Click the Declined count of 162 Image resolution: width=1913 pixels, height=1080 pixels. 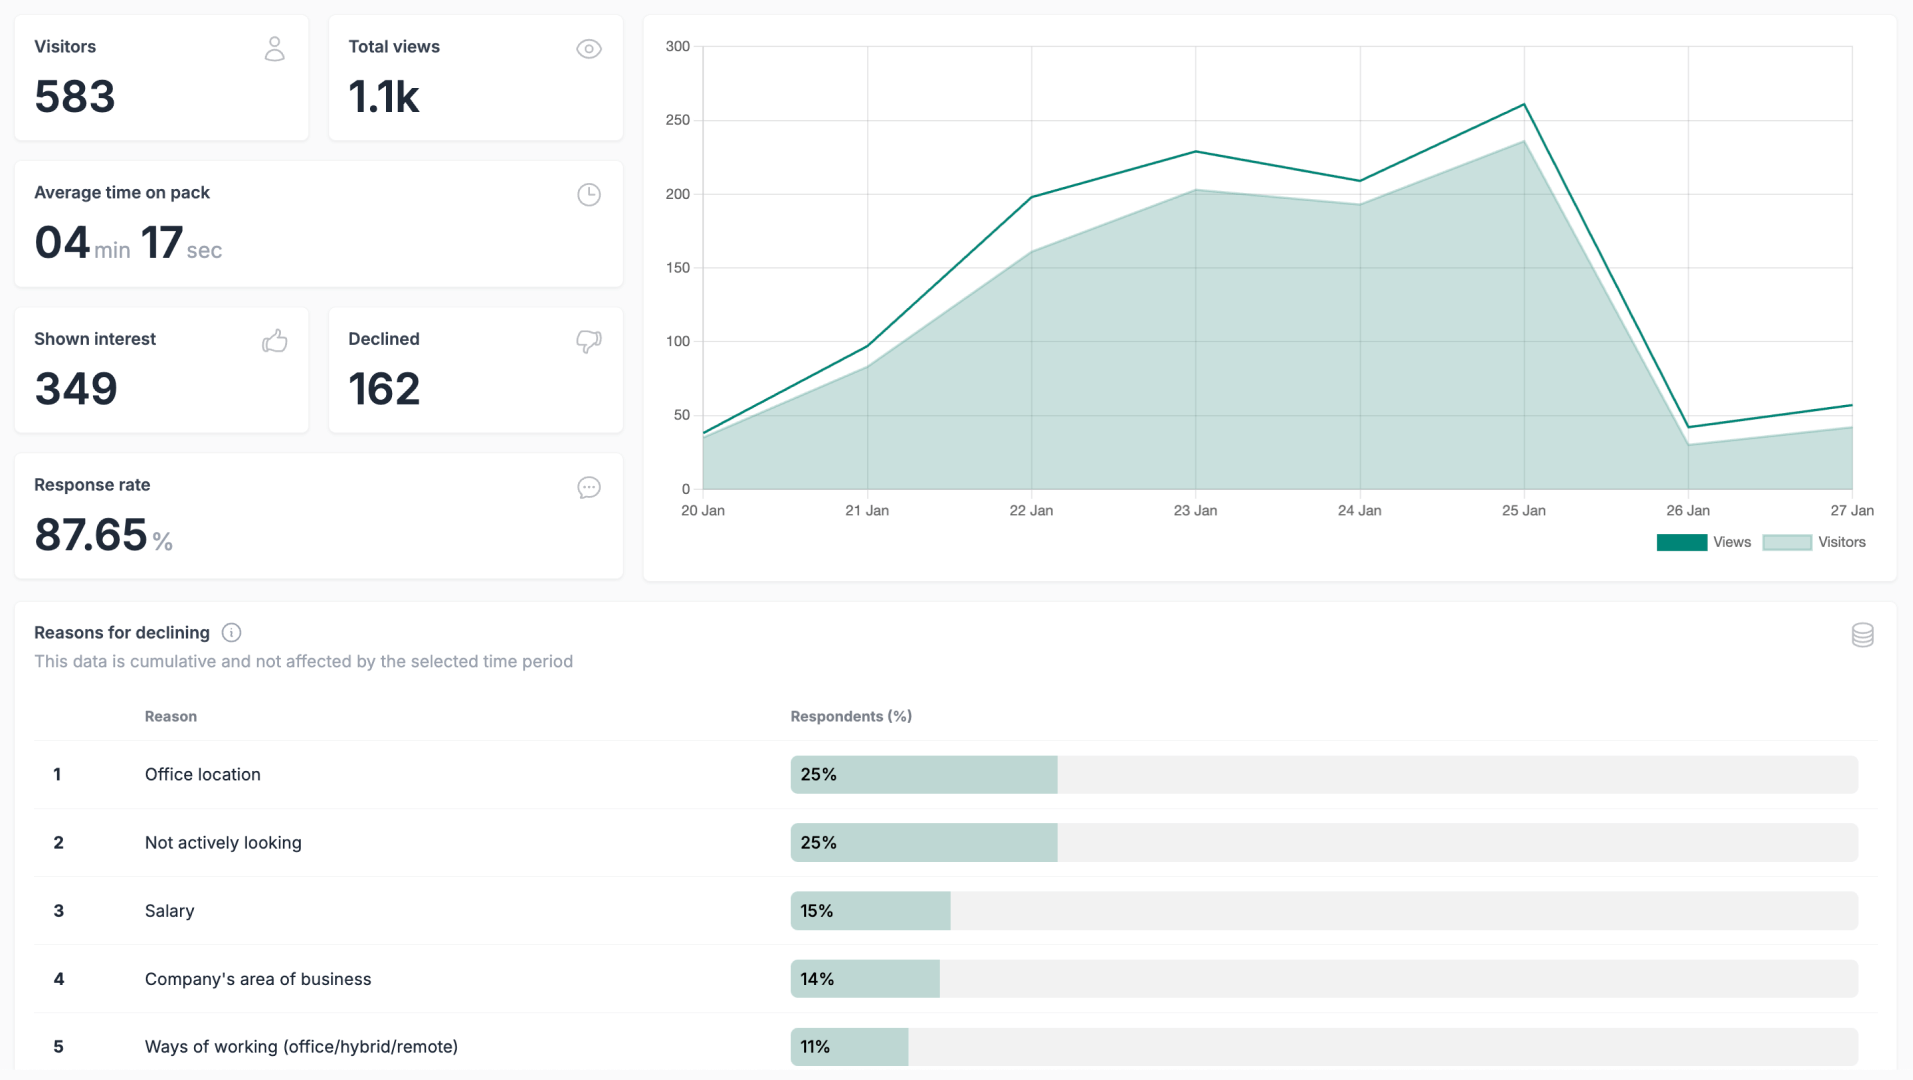click(383, 389)
